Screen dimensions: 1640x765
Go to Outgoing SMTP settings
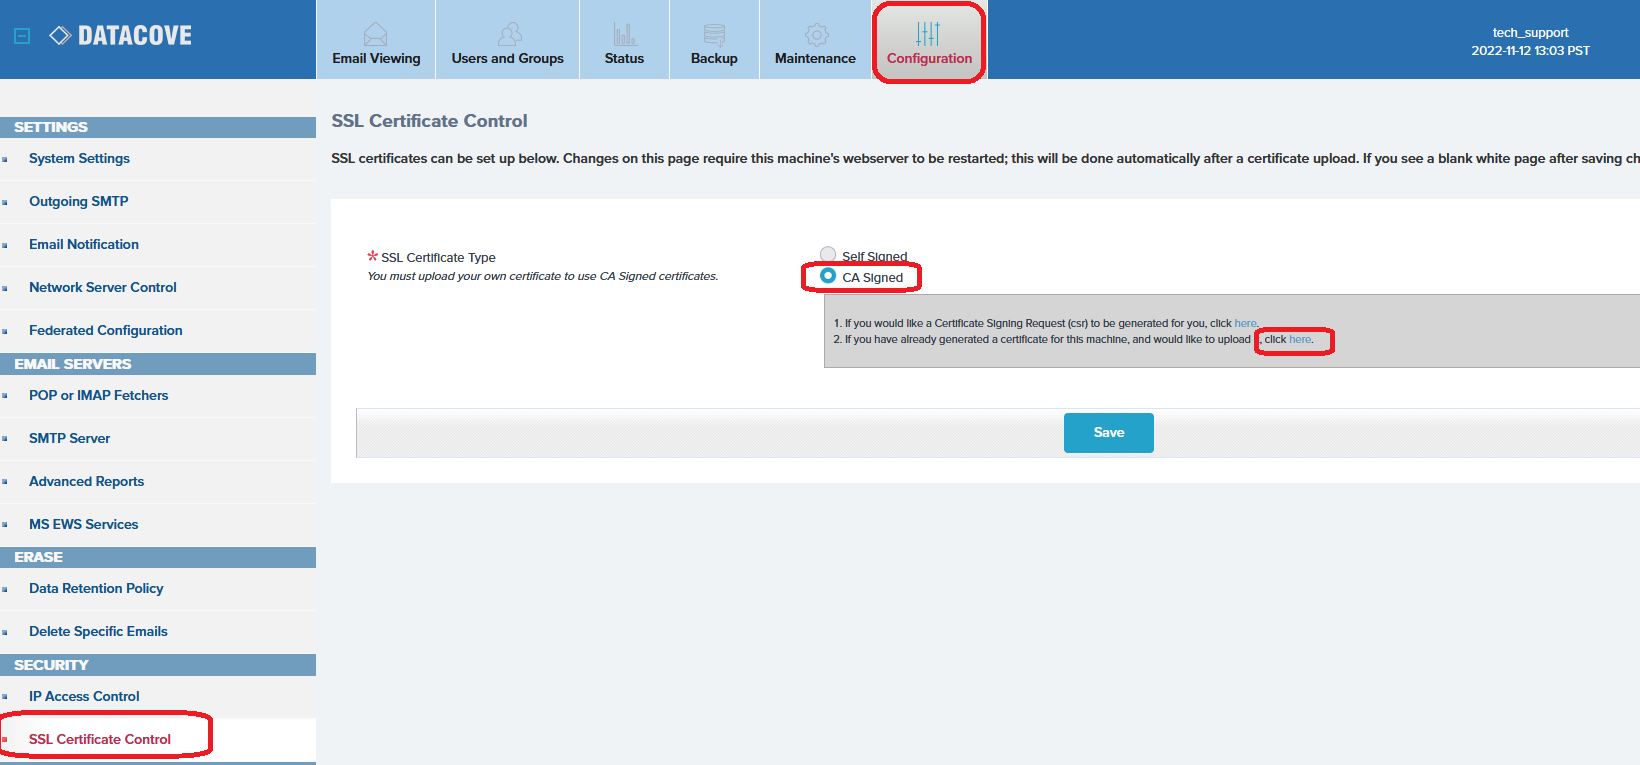[x=78, y=201]
